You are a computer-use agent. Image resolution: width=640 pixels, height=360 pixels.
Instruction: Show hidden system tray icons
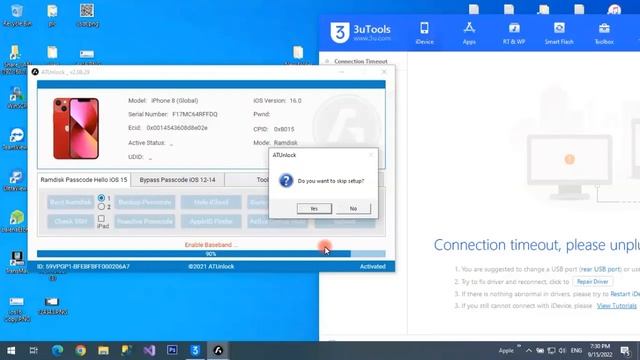tap(529, 351)
